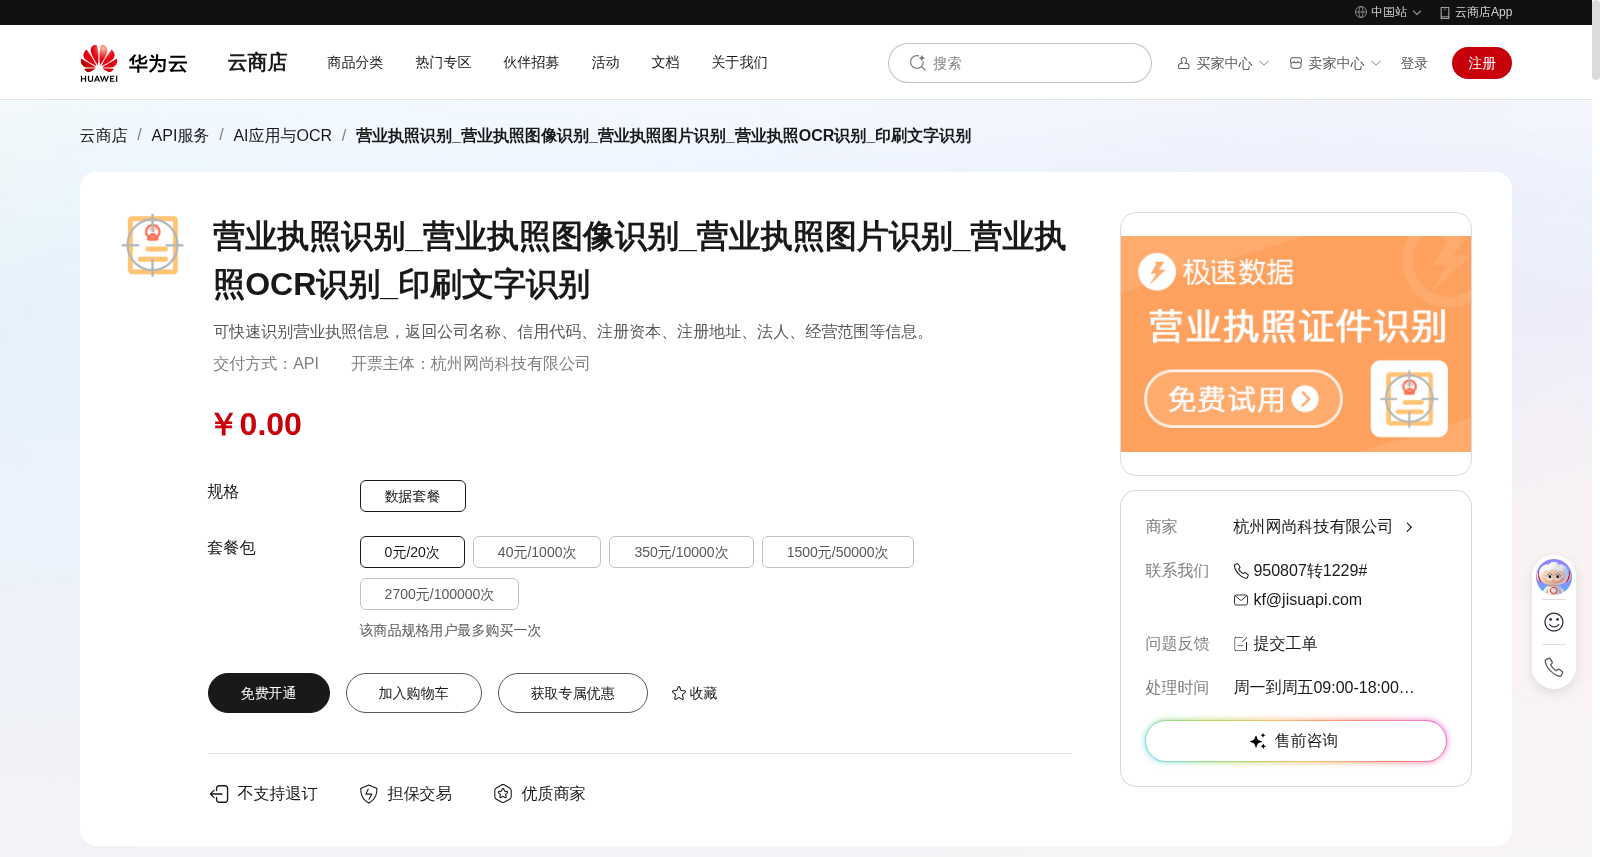The image size is (1600, 857).
Task: Click the 加入购物车 button
Action: (414, 693)
